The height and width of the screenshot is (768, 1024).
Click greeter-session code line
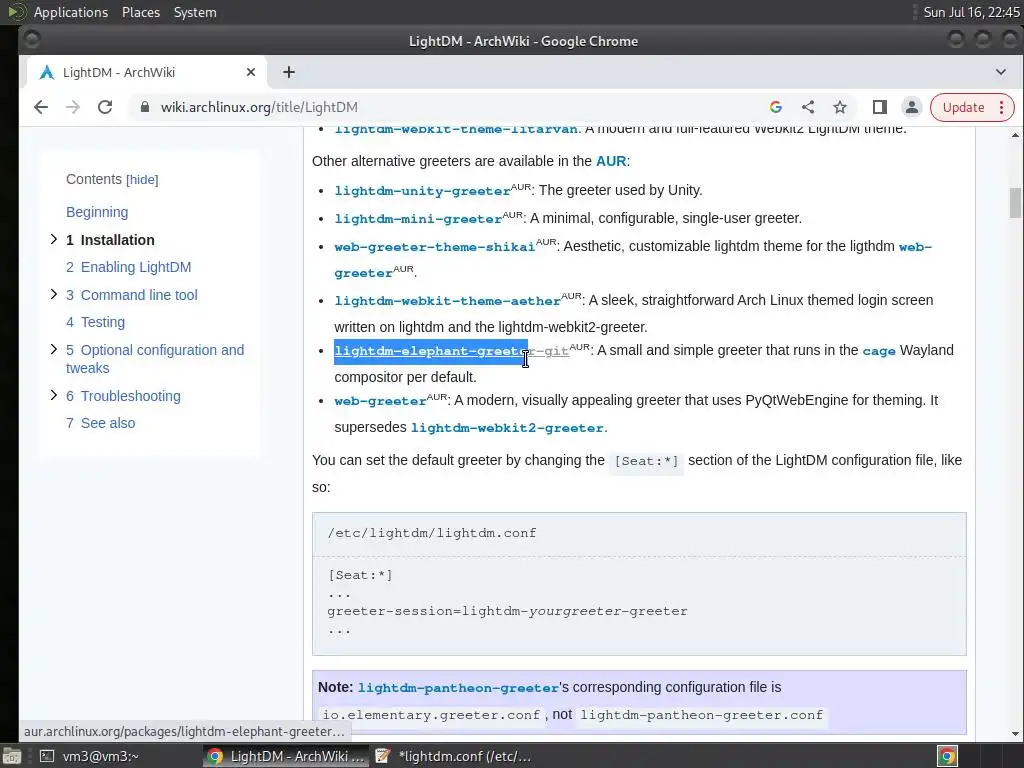(507, 611)
